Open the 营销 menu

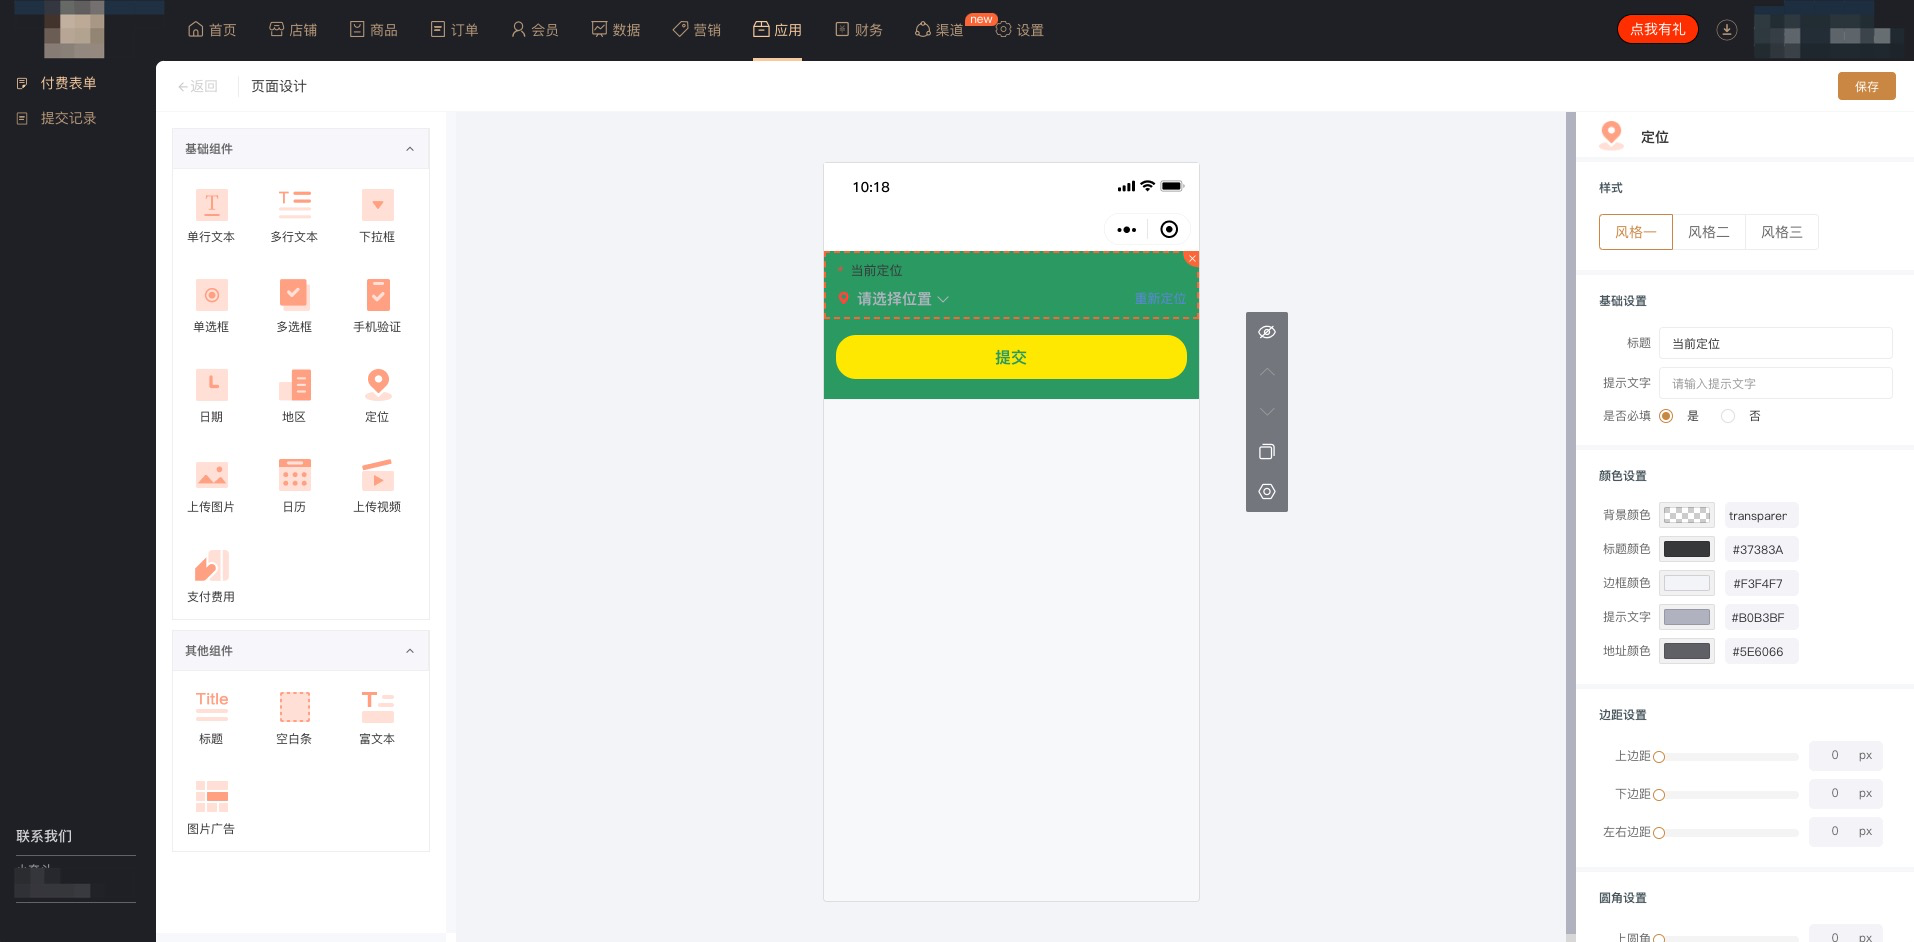click(697, 30)
